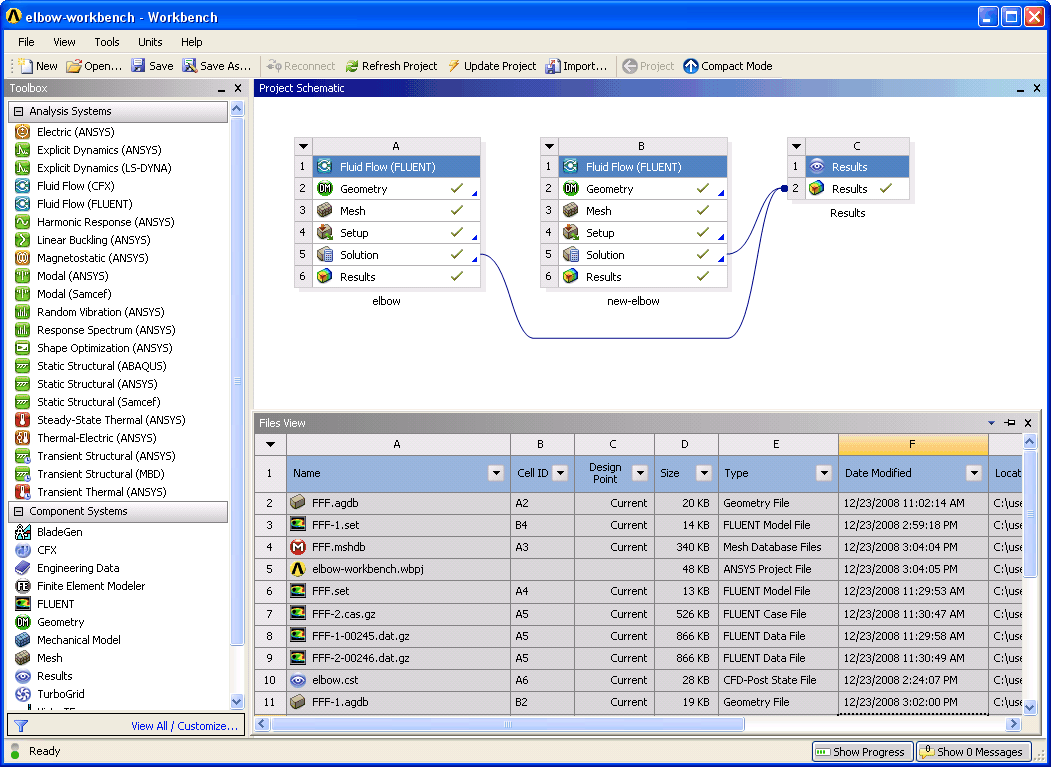Click the Refresh Project icon
Image resolution: width=1051 pixels, height=767 pixels.
click(x=352, y=66)
